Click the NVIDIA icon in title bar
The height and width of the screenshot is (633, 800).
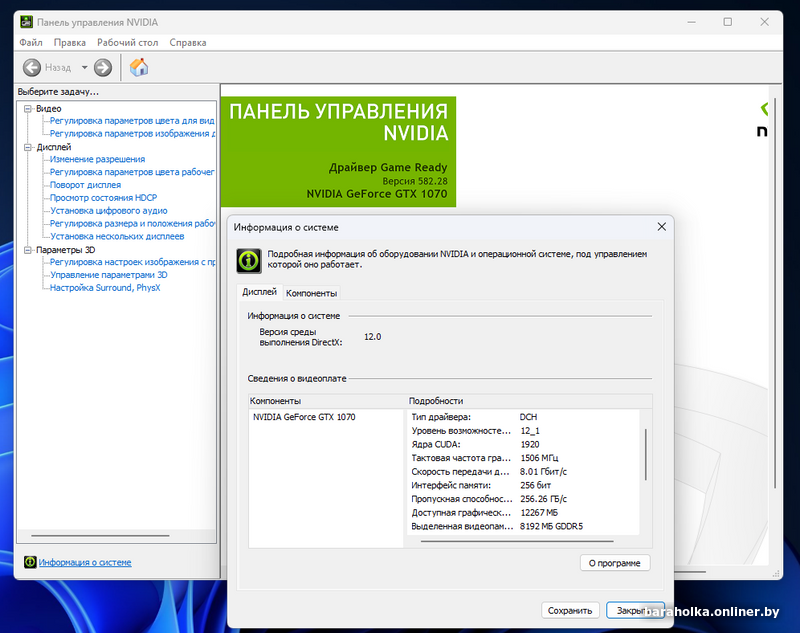click(26, 22)
